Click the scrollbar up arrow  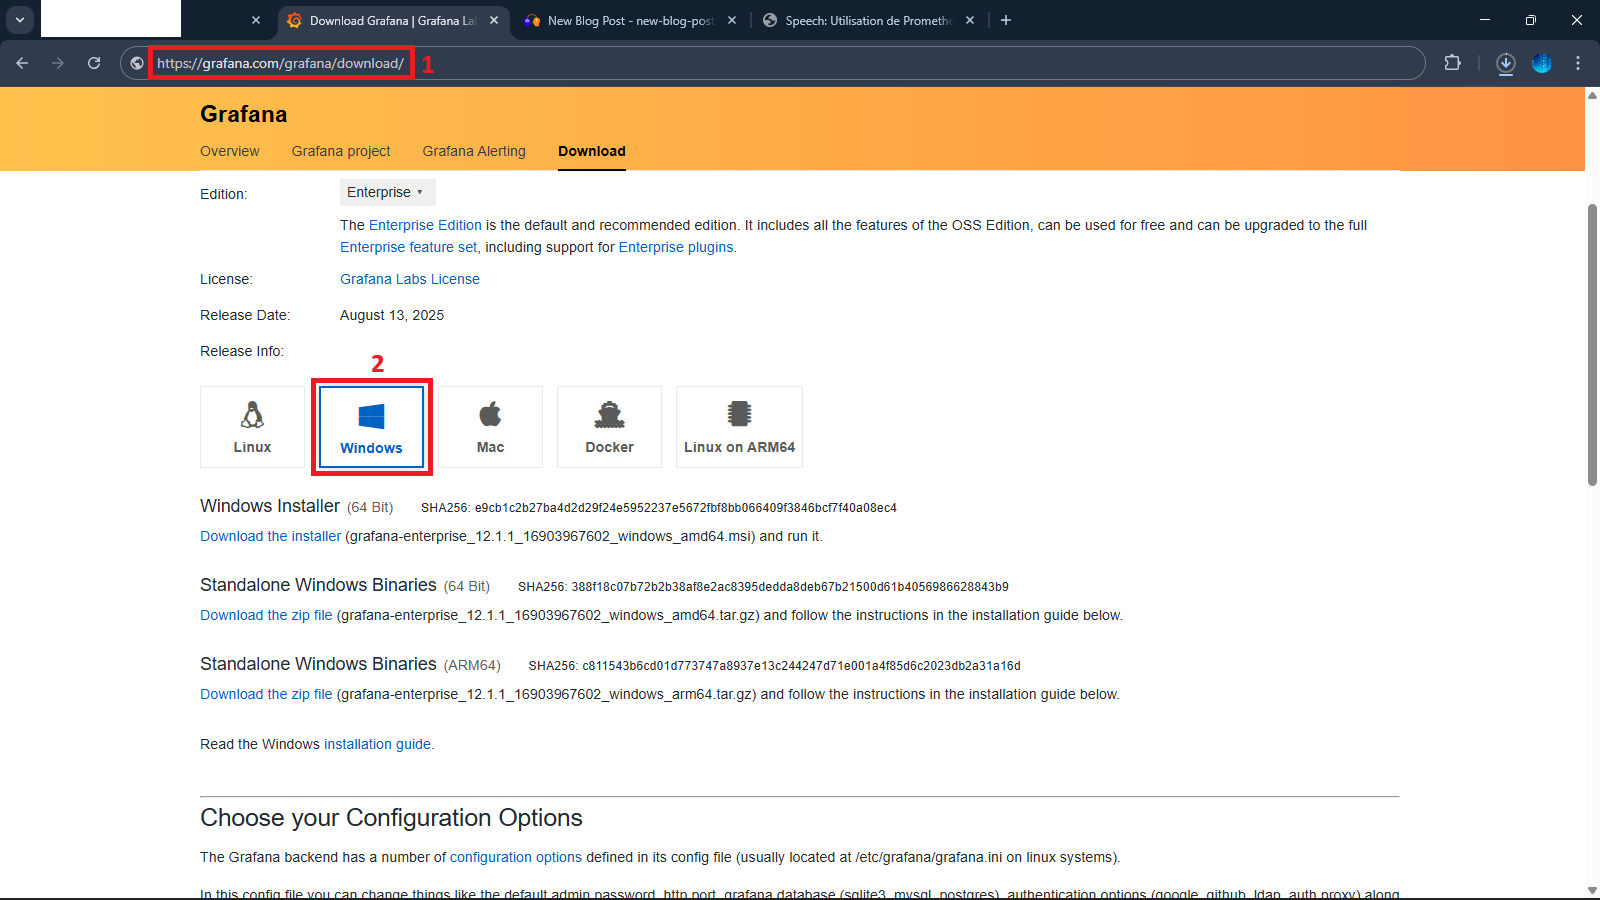(x=1592, y=95)
